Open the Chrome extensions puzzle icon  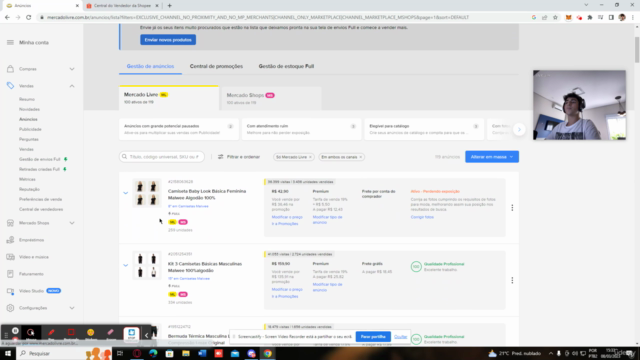coord(590,18)
